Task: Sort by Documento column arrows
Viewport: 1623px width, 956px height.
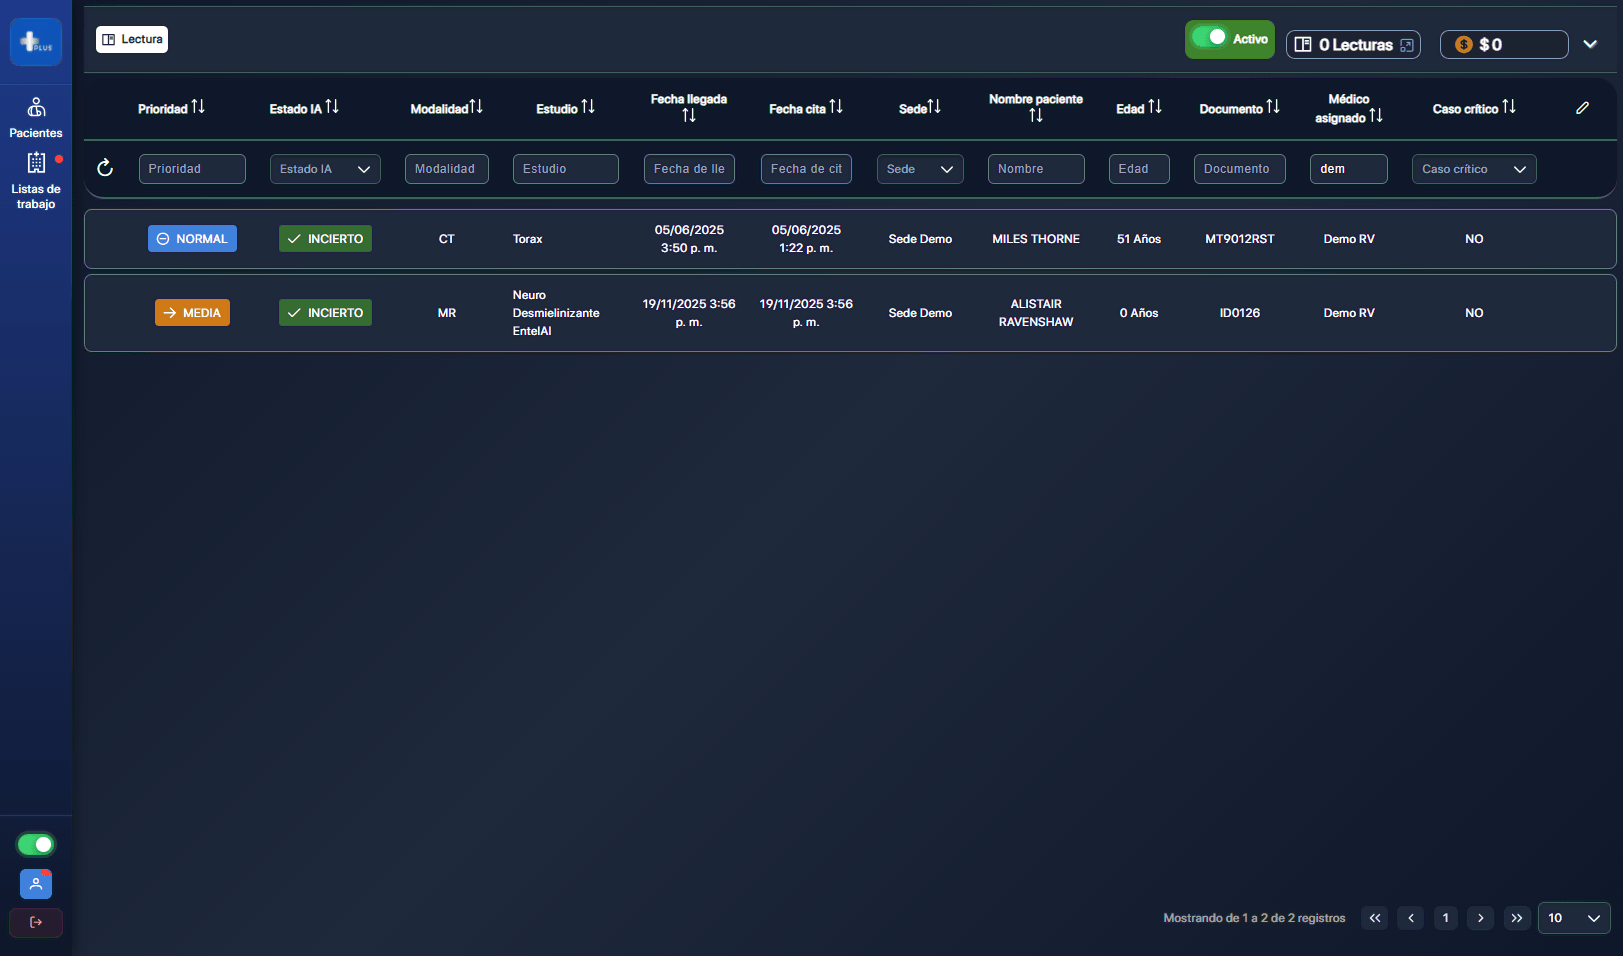Action: (x=1273, y=106)
